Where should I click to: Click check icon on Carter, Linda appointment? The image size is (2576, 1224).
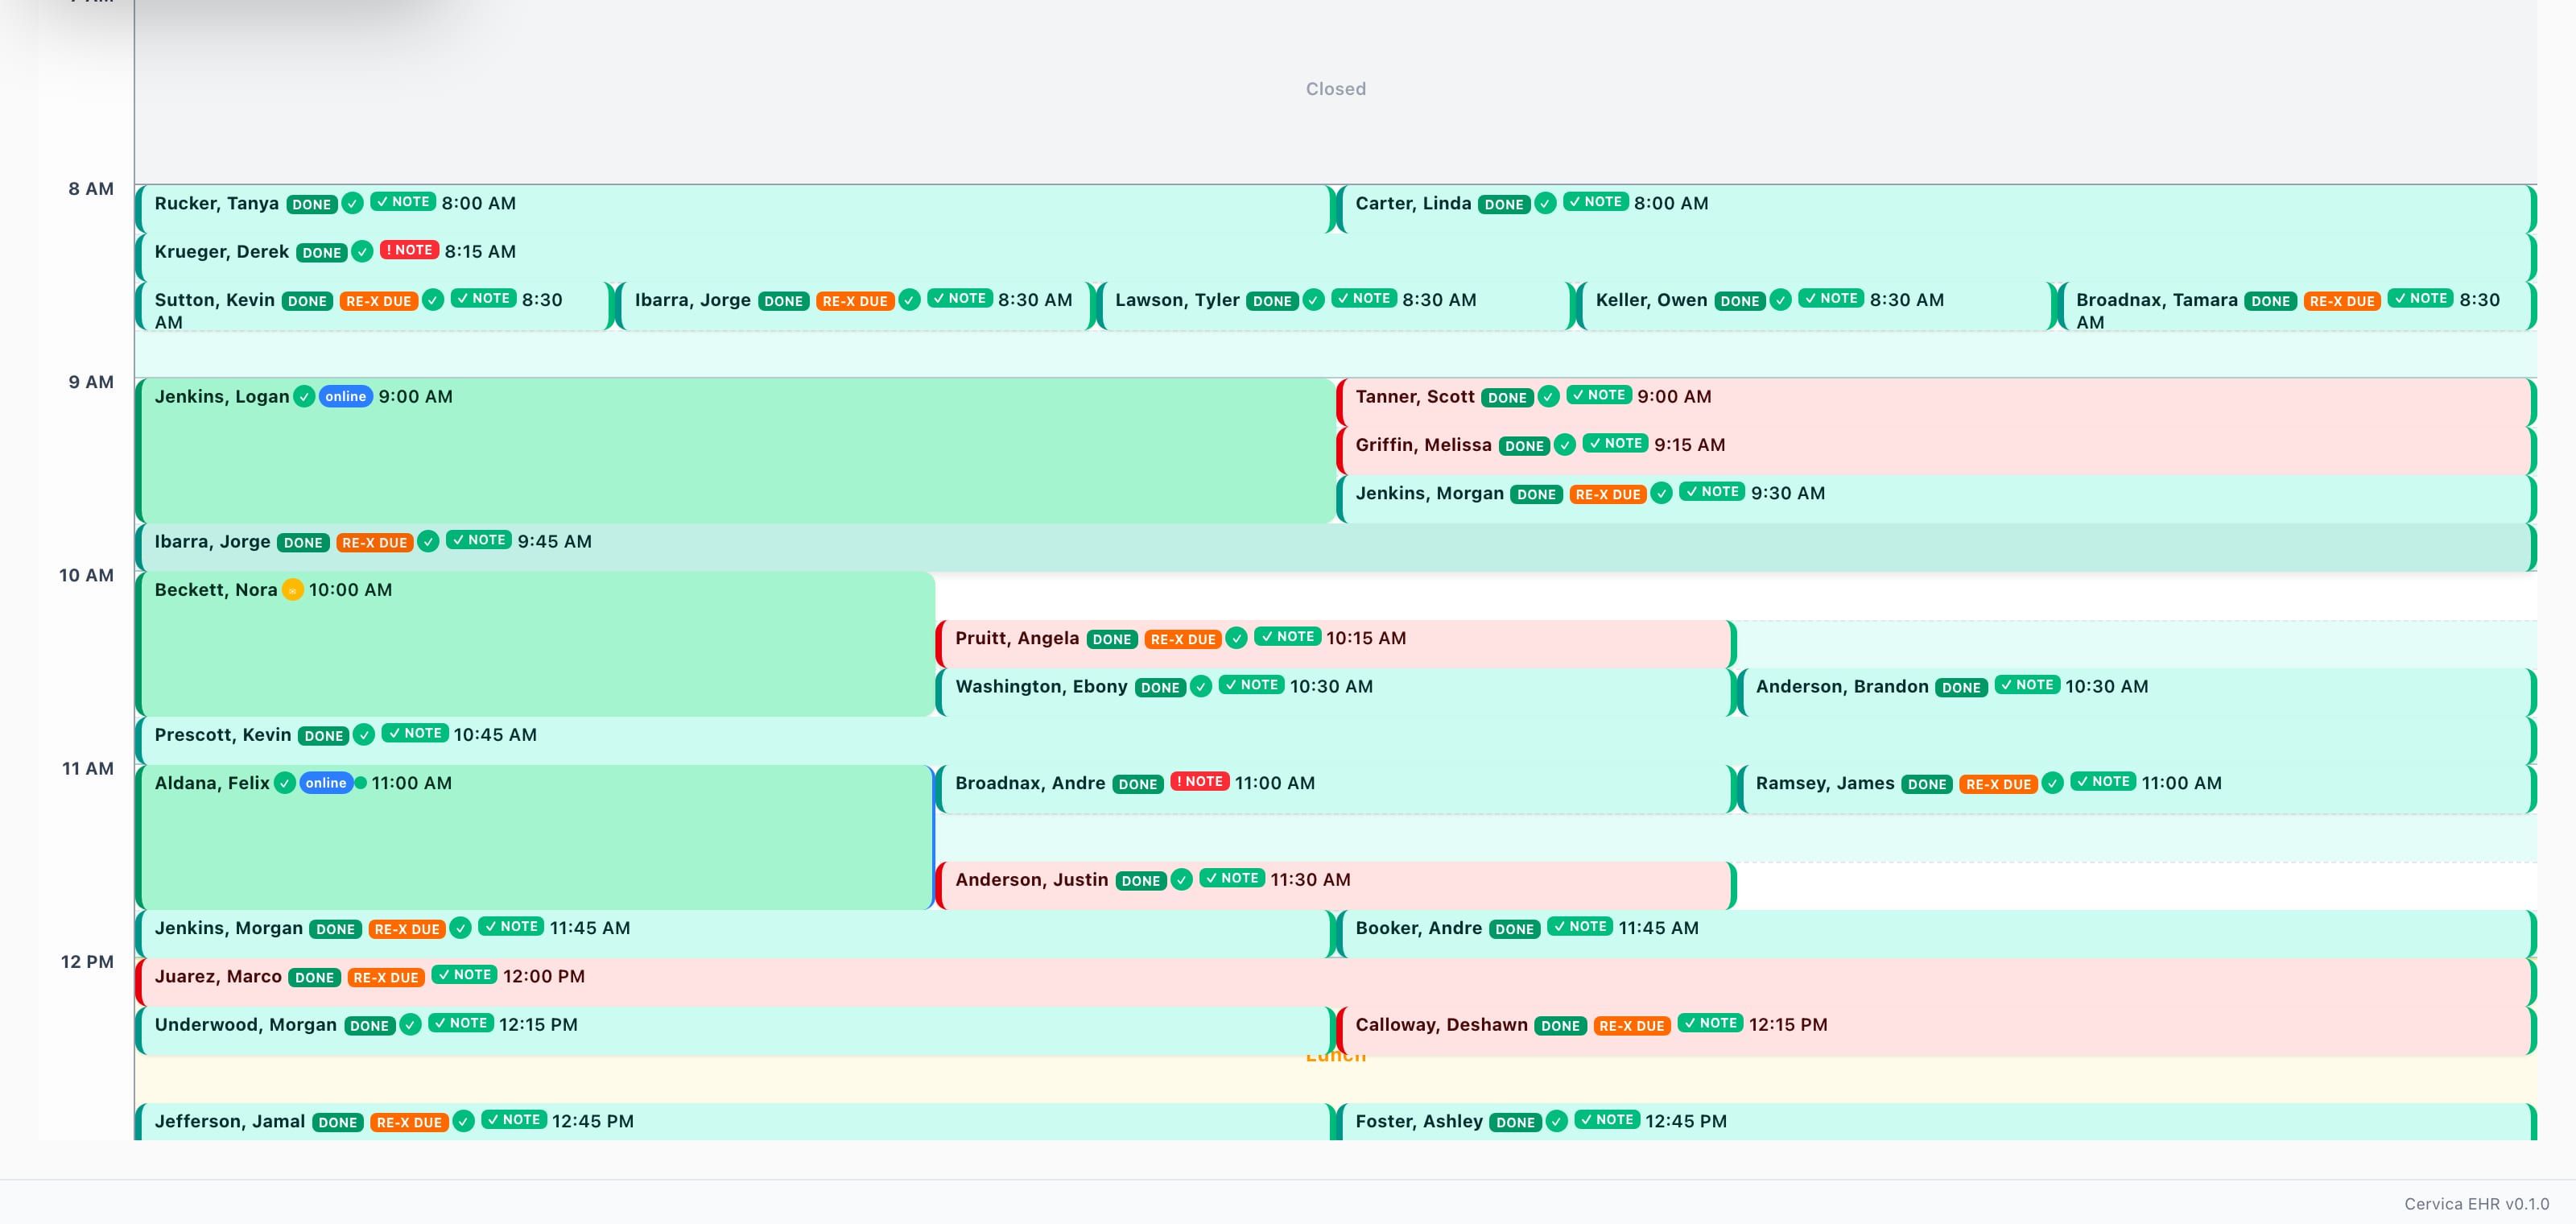coord(1545,203)
